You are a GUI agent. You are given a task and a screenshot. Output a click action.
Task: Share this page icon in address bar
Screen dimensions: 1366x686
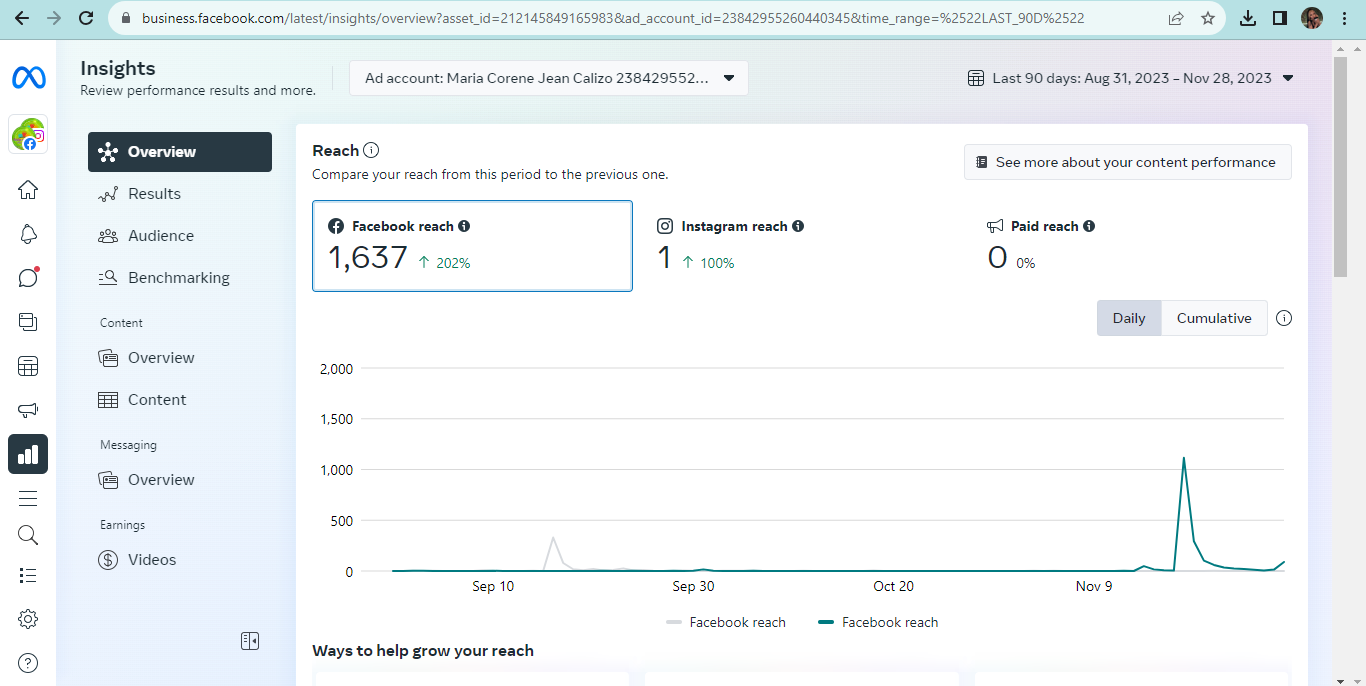1176,18
